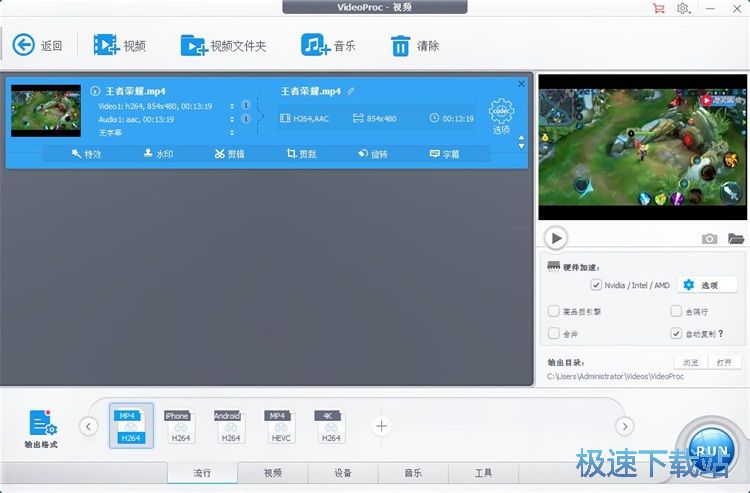Expand the Video1 track selector arrows
The width and height of the screenshot is (750, 493).
(232, 106)
